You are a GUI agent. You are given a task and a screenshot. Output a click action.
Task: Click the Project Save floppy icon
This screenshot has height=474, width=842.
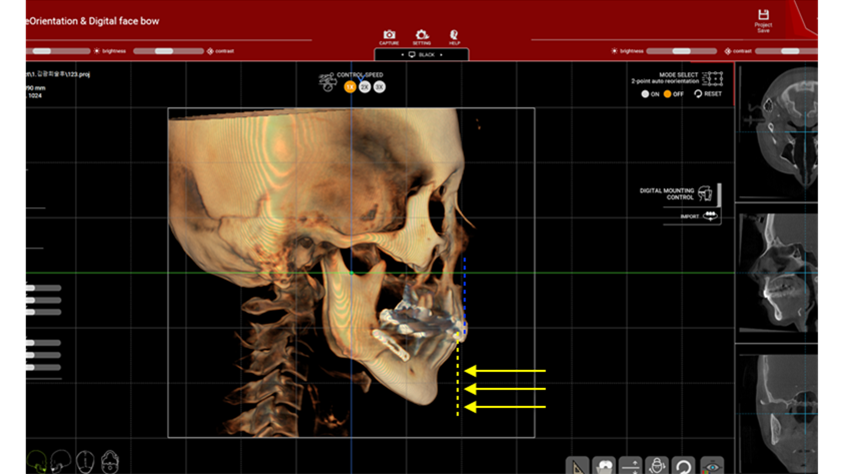point(763,16)
